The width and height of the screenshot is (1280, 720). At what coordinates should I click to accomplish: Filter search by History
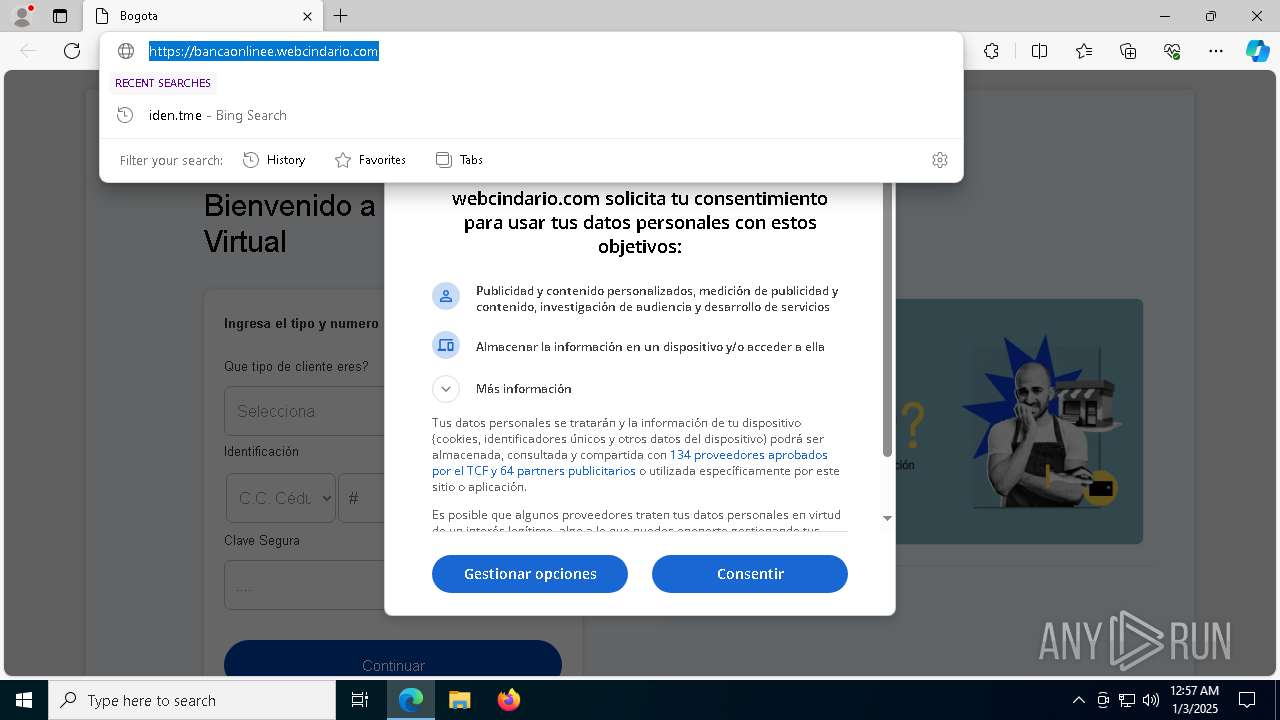(x=274, y=160)
